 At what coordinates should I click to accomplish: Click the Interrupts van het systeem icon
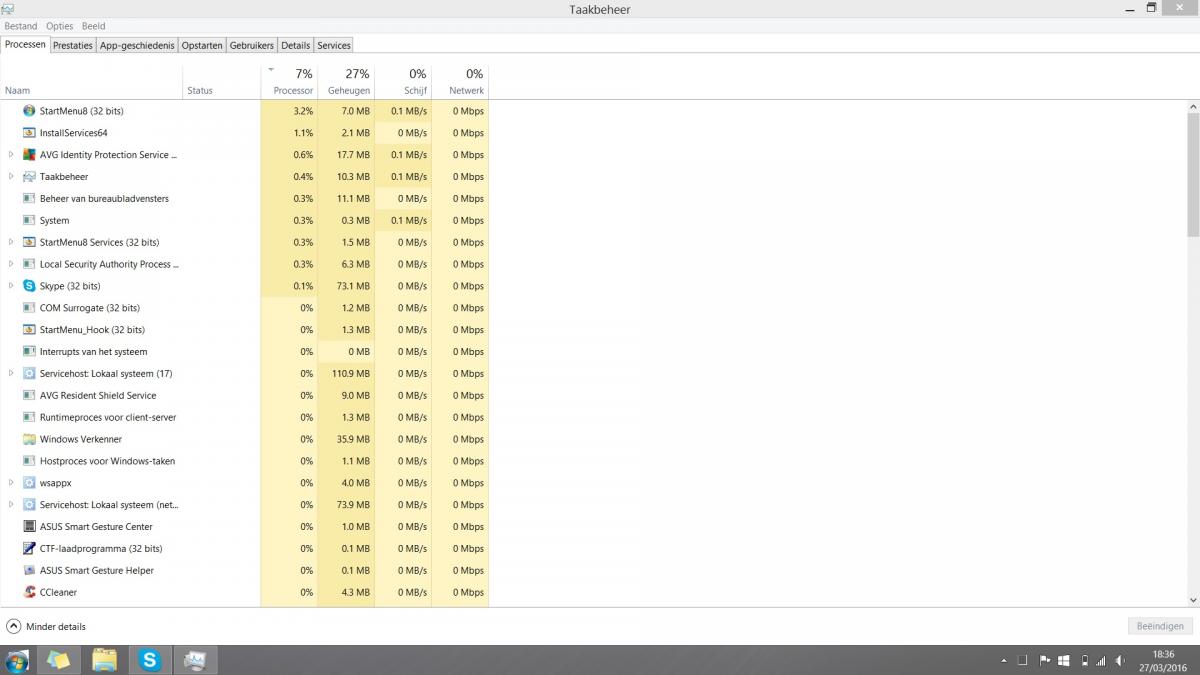point(29,352)
